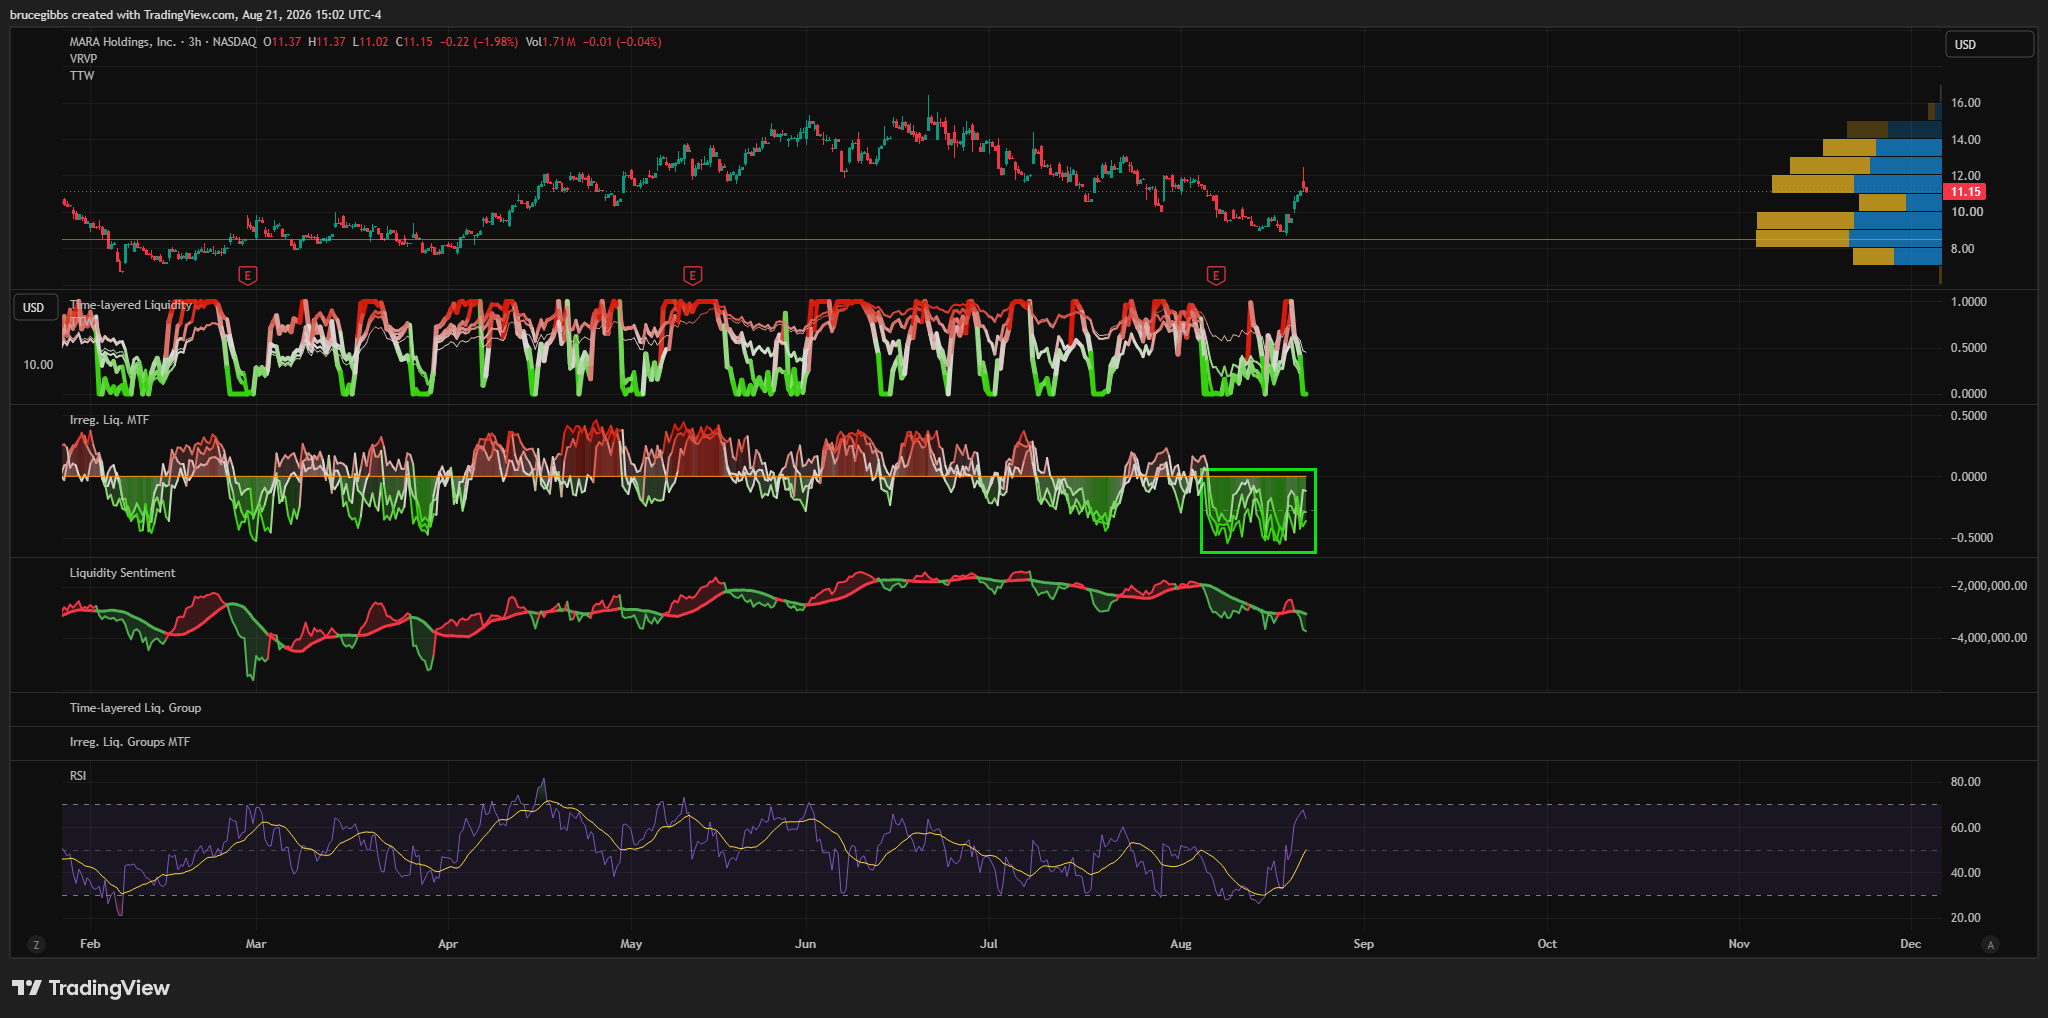Image resolution: width=2048 pixels, height=1018 pixels.
Task: Click the August earnings E marker
Action: pos(1216,275)
